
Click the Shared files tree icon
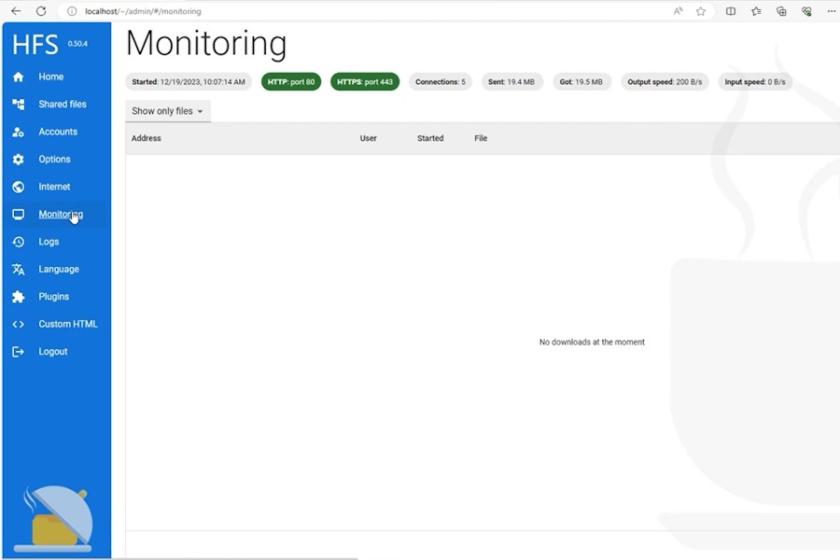[18, 104]
